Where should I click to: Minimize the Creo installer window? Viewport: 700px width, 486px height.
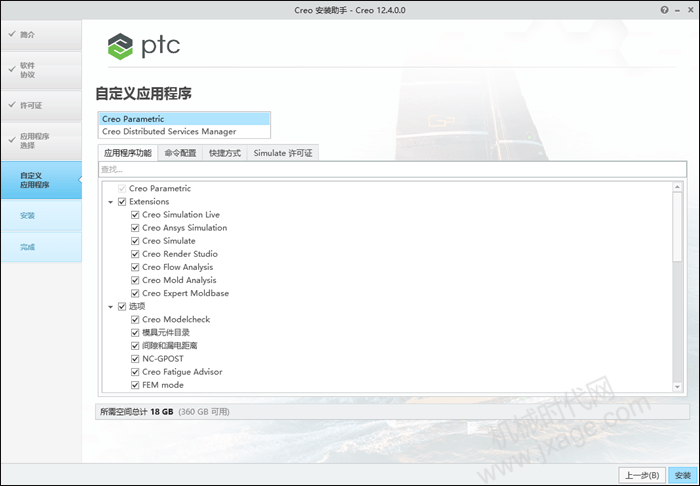(x=677, y=10)
